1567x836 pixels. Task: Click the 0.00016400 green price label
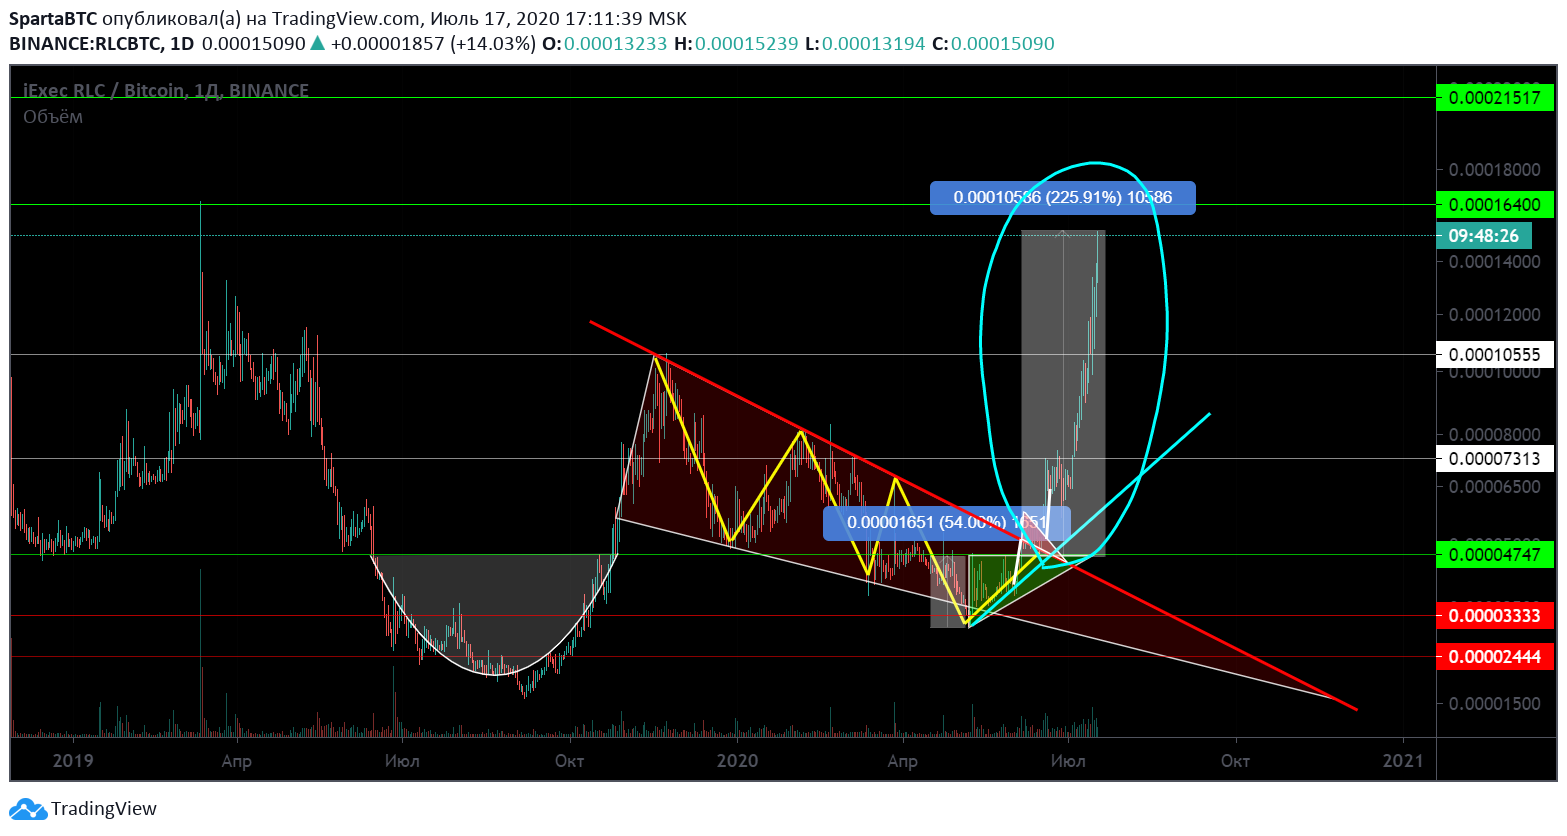1494,205
